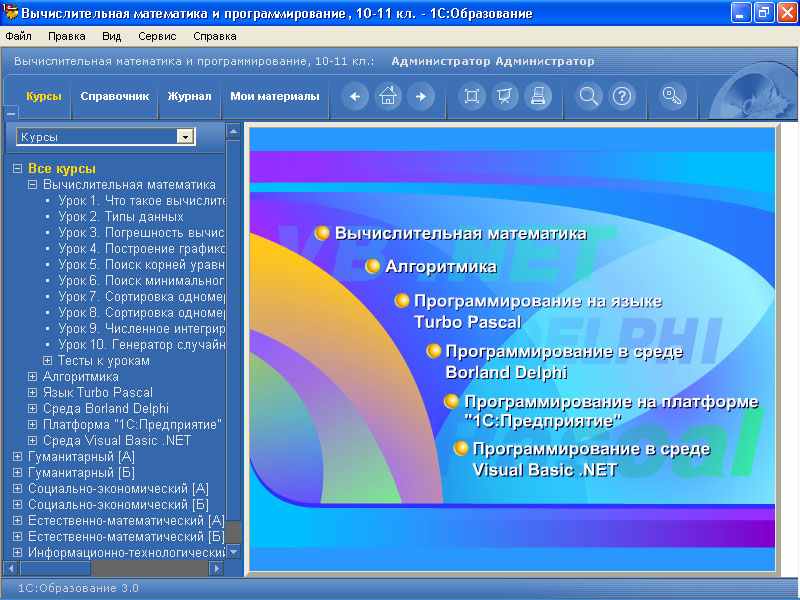
Task: Go forward with the right arrow icon
Action: point(421,96)
